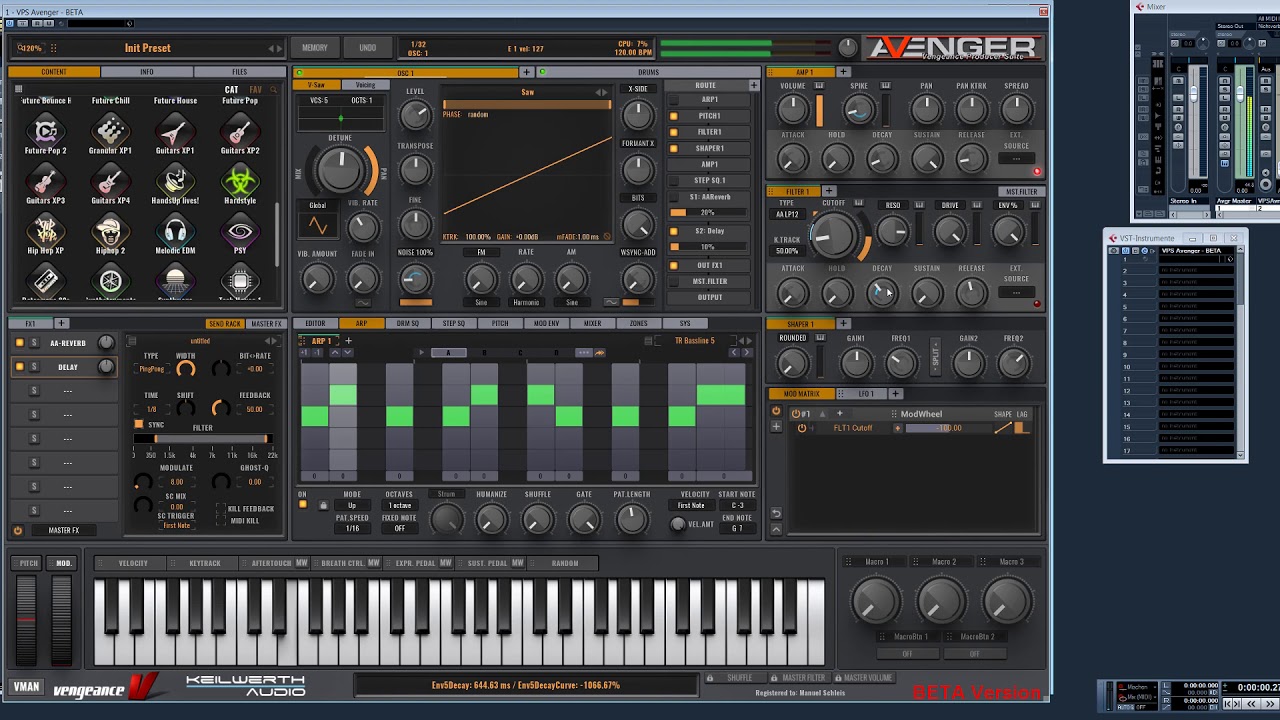Screen dimensions: 1280x720
Task: Select the Melodic EDM headphones icon
Action: pos(175,231)
